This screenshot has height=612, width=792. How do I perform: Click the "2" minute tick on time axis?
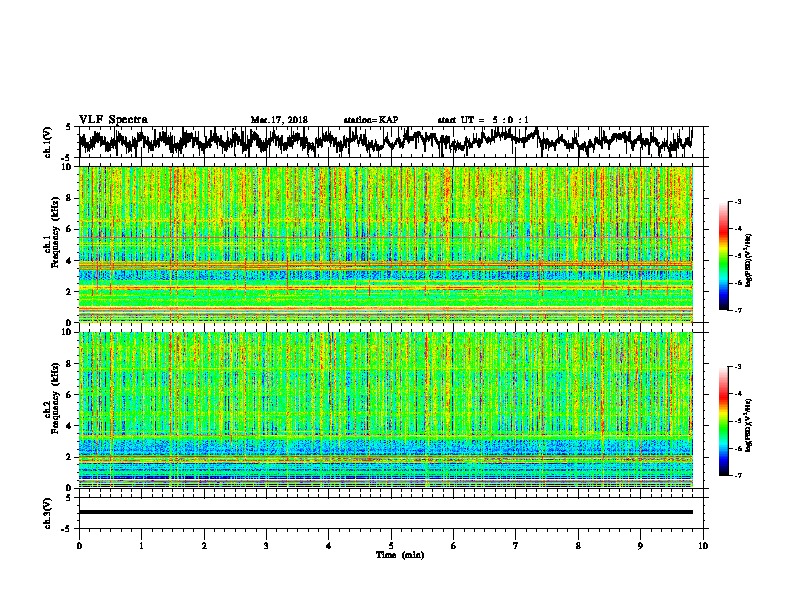(204, 546)
